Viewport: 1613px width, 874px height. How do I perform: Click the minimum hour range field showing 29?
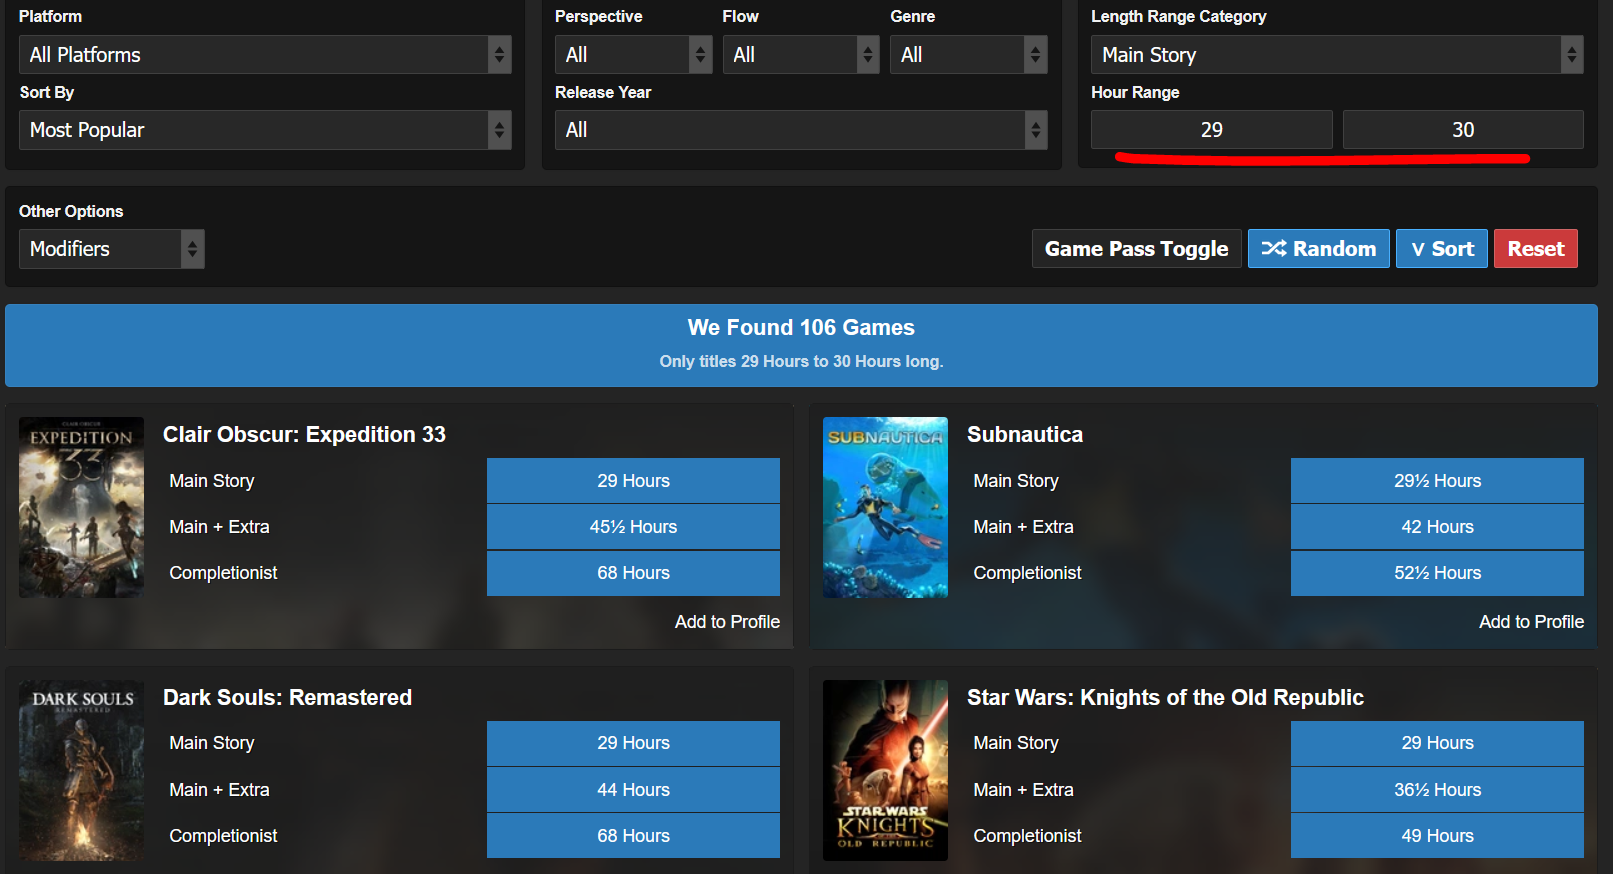pyautogui.click(x=1212, y=130)
